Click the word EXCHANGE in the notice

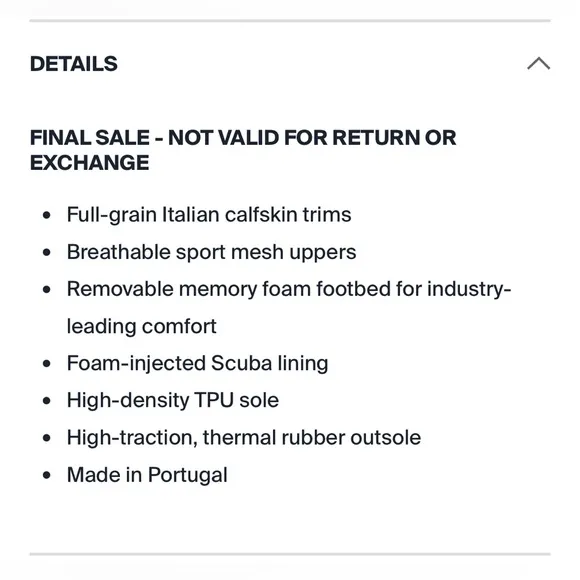pyautogui.click(x=90, y=163)
